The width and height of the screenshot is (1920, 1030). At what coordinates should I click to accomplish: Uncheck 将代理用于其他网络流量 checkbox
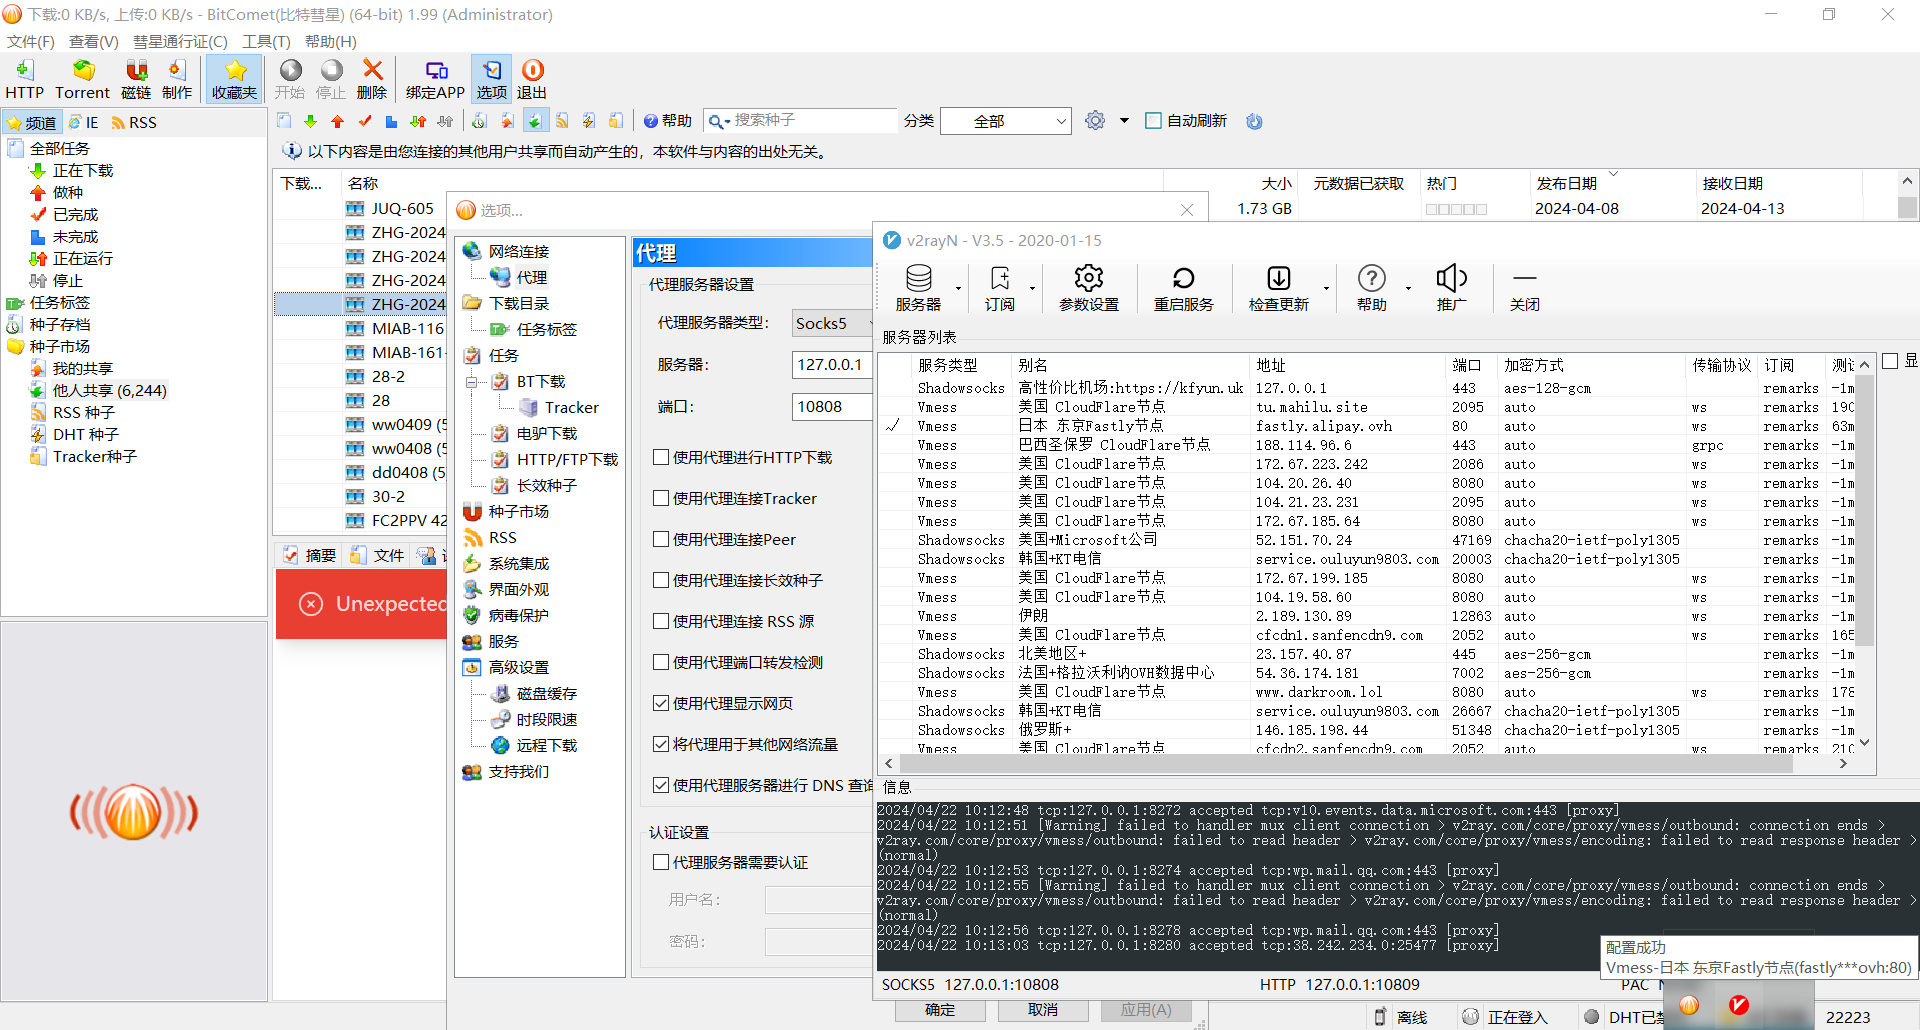click(661, 744)
